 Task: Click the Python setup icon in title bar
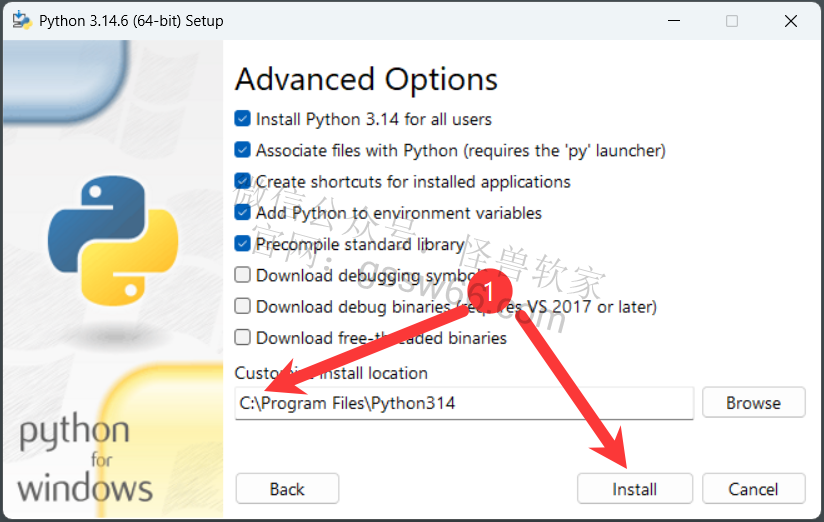click(22, 21)
